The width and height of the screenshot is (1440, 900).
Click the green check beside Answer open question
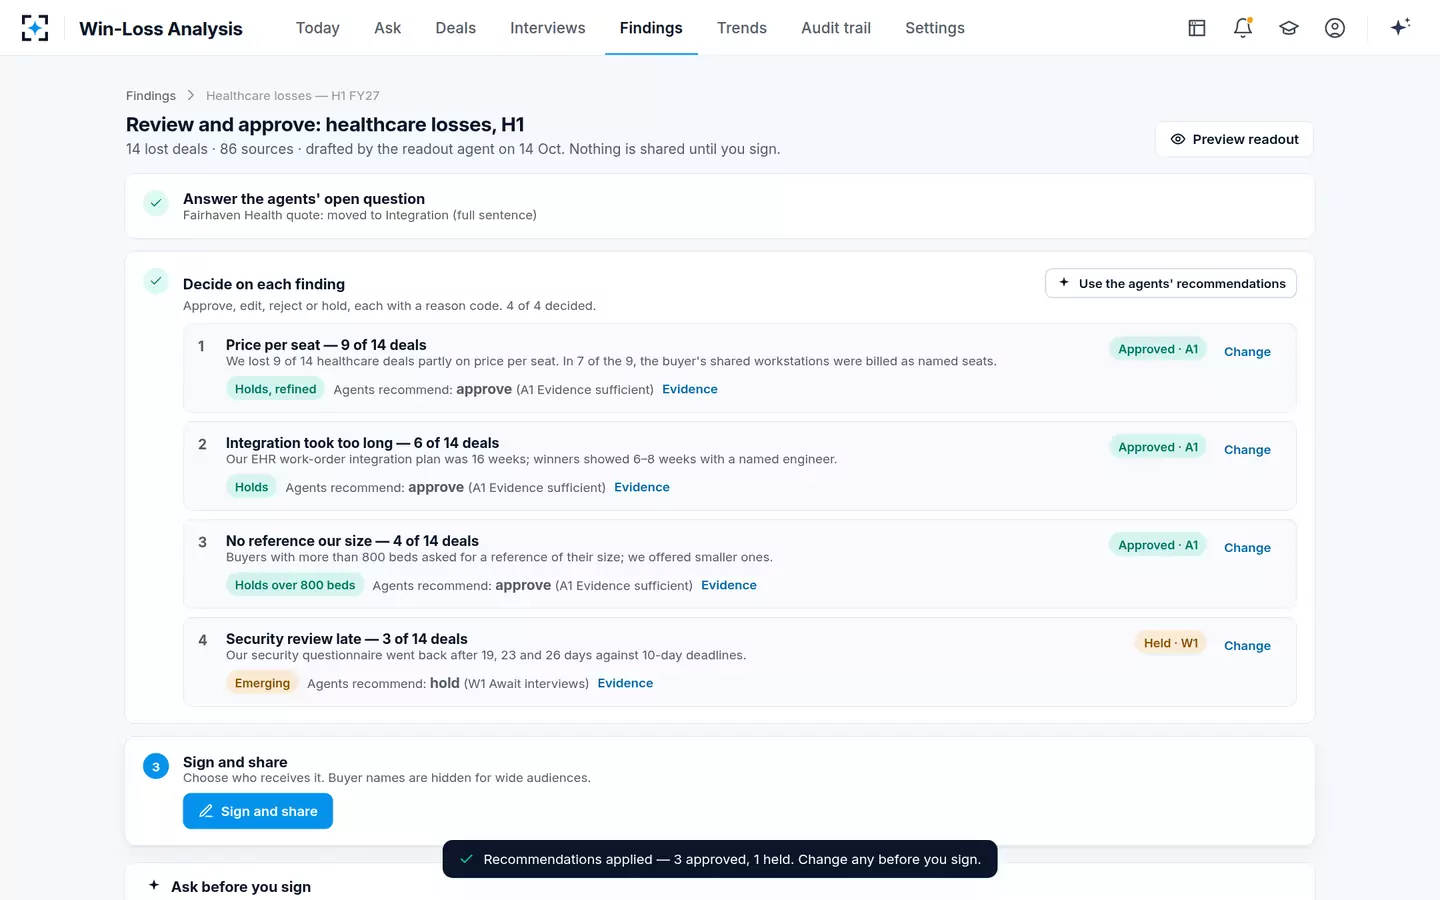click(x=156, y=203)
